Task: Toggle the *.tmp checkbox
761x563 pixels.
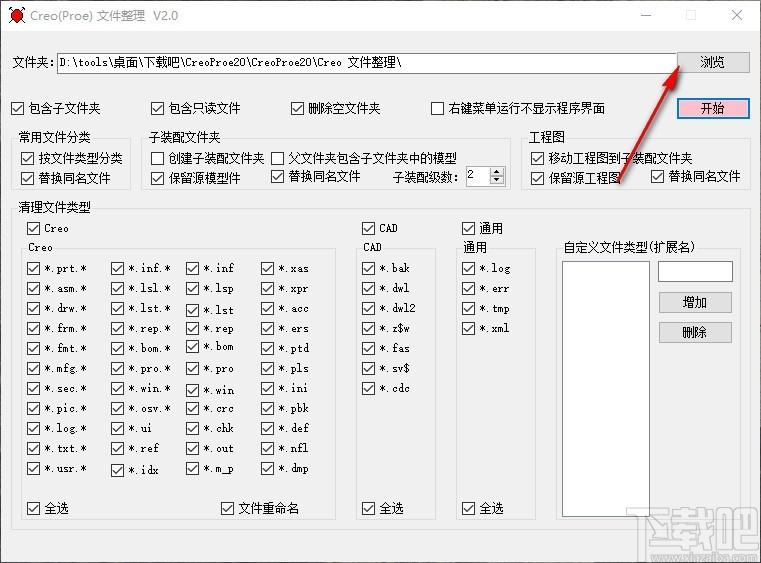Action: 468,308
